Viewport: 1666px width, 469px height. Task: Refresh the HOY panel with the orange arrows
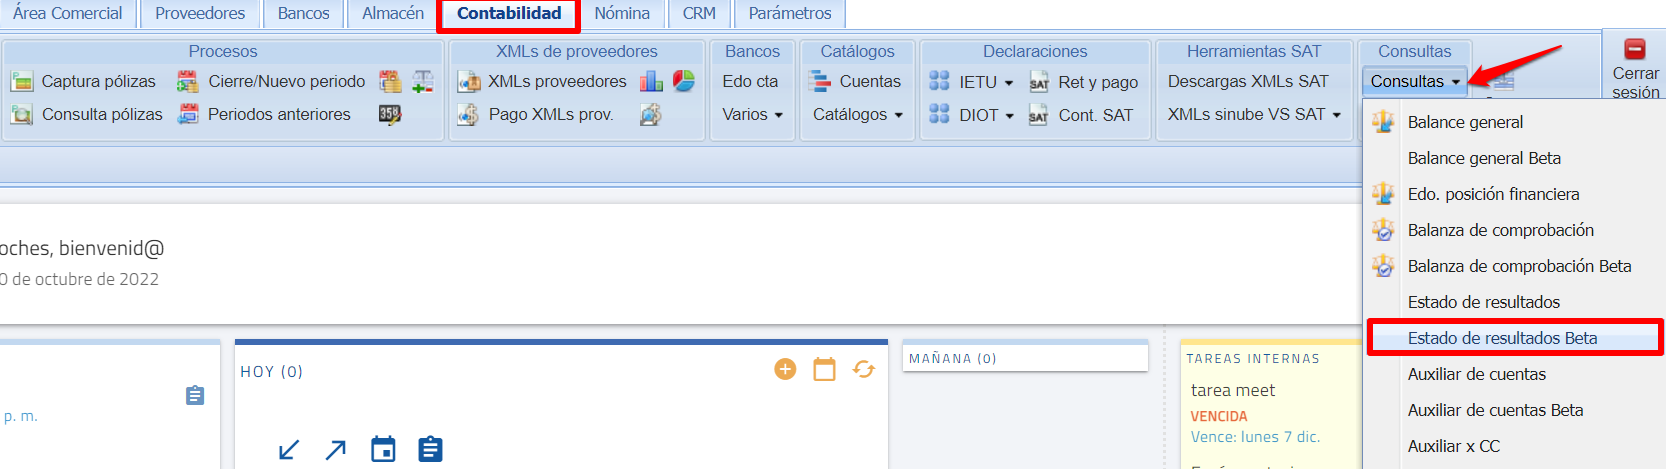864,369
